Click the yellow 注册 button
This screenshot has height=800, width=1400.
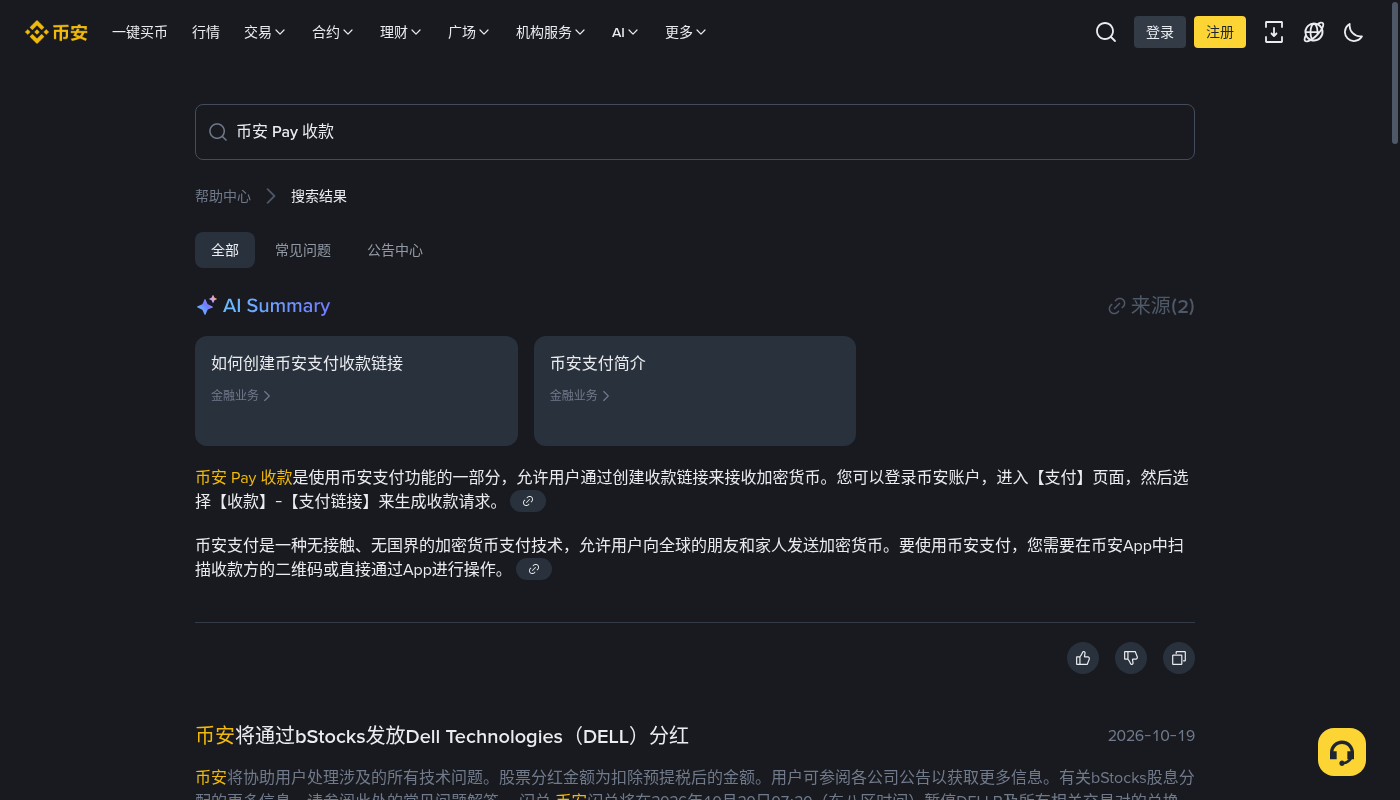point(1220,32)
